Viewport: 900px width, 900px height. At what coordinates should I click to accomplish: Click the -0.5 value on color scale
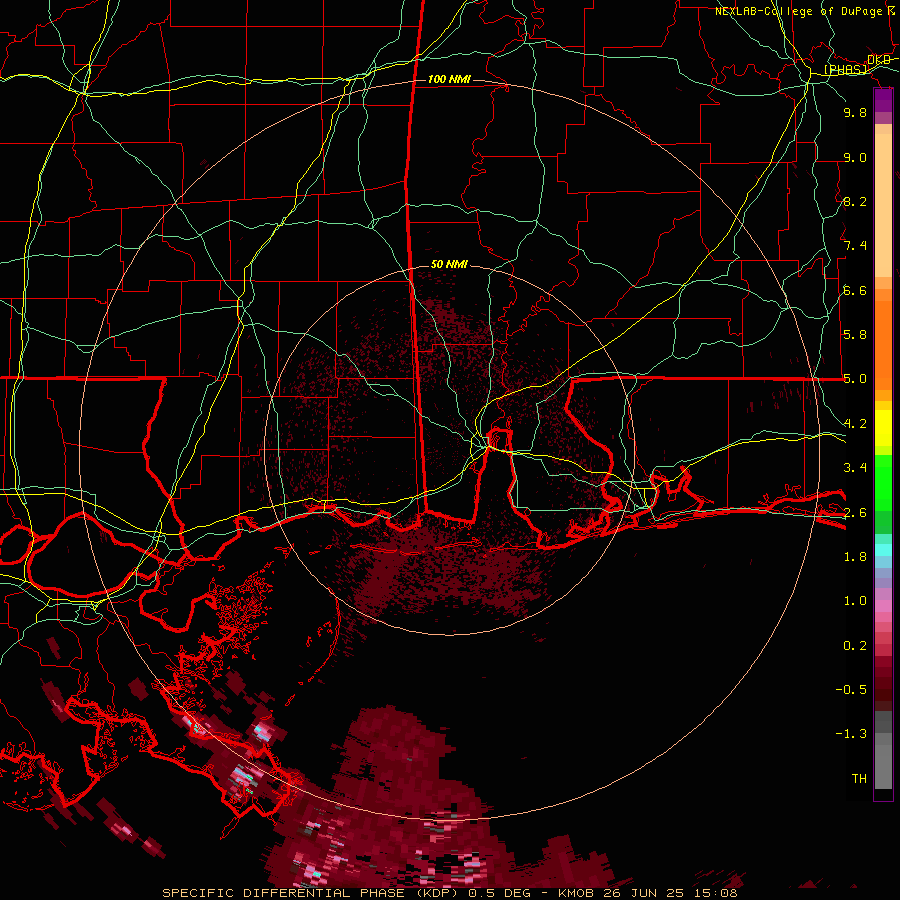851,690
